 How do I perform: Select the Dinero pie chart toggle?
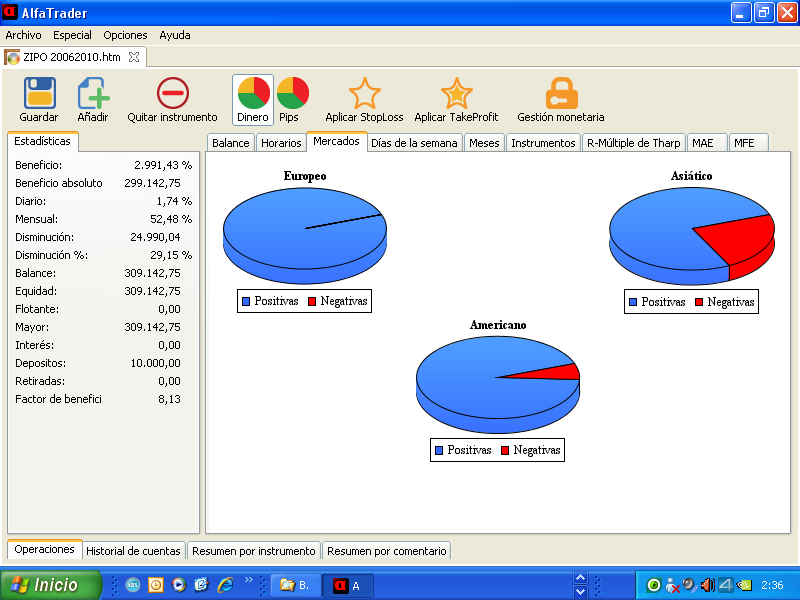(253, 99)
